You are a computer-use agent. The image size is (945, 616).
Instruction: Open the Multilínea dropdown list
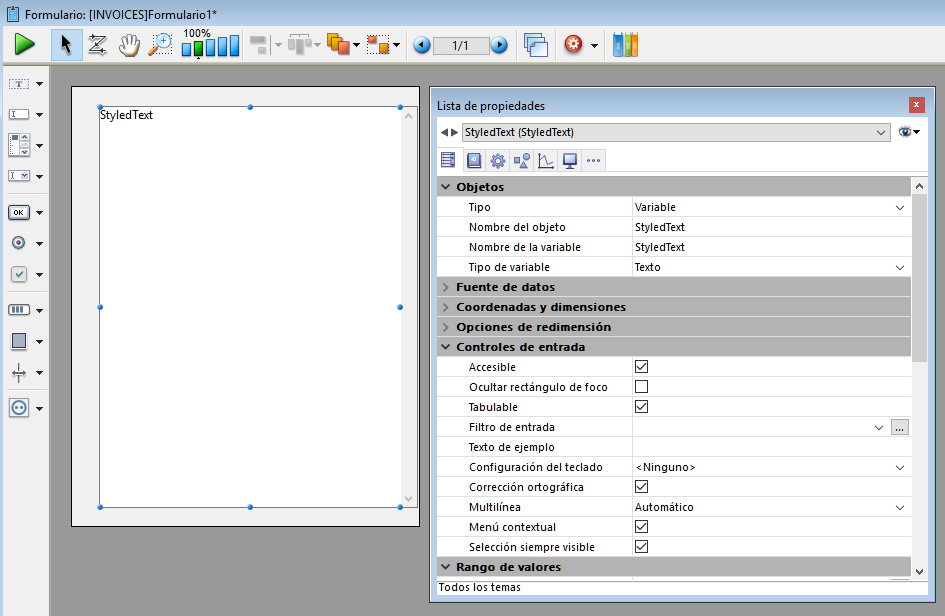[900, 507]
